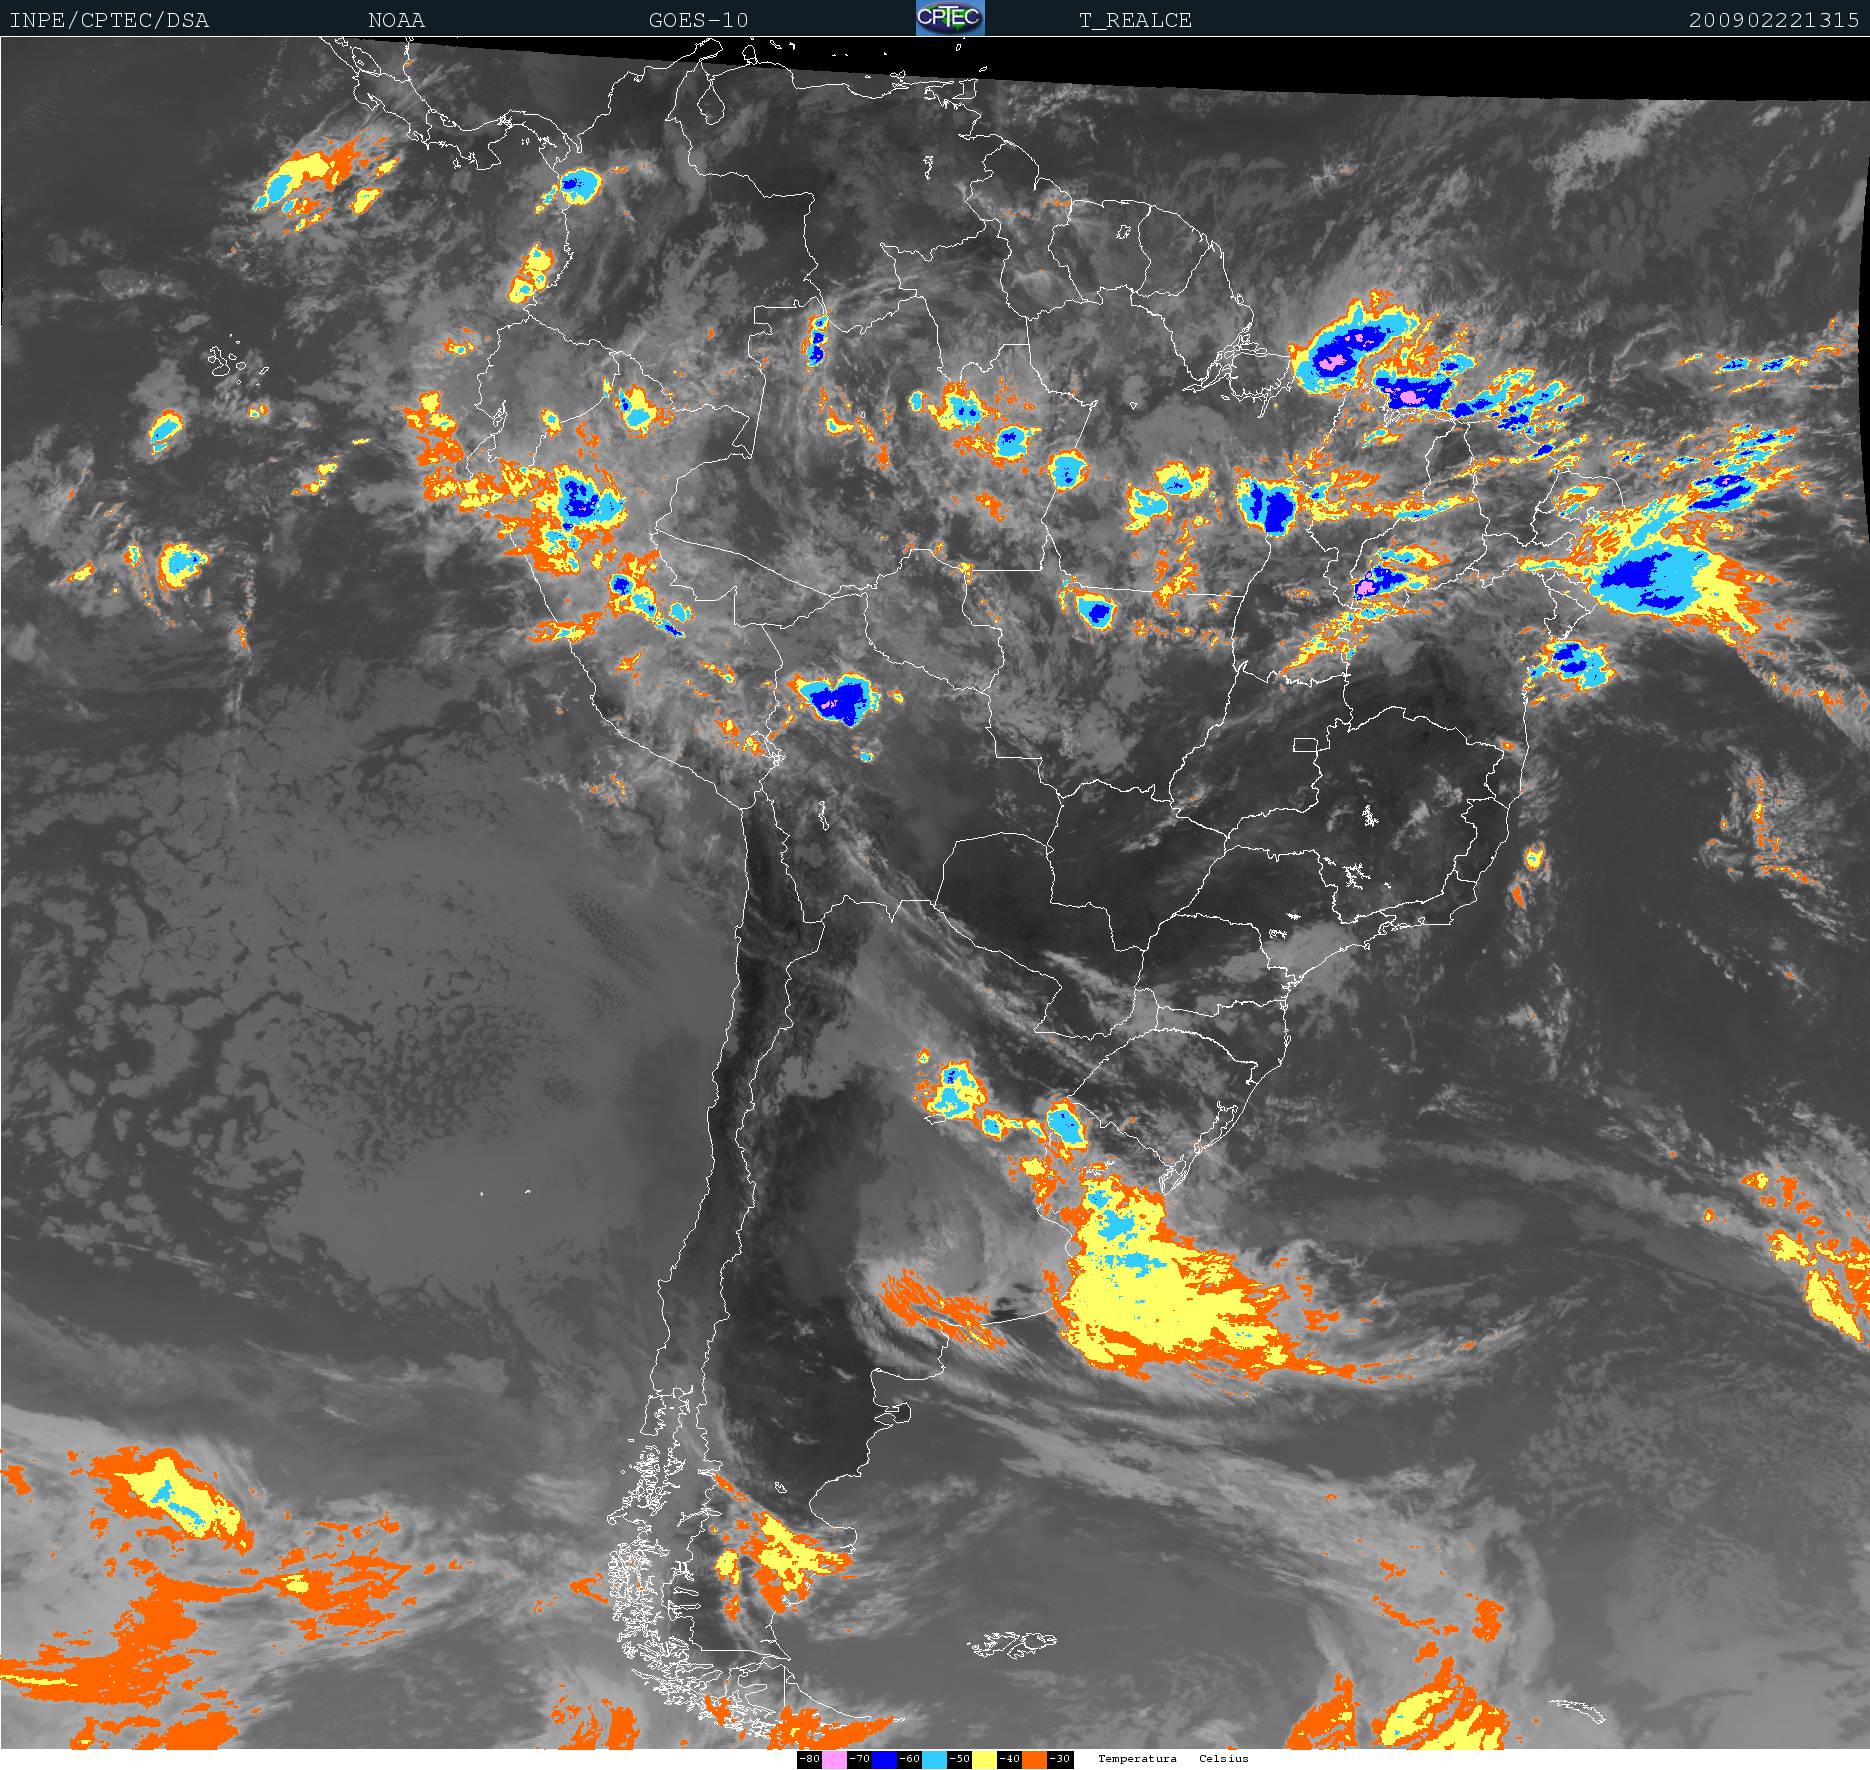Click the Temperatura legend label
The height and width of the screenshot is (1770, 1870).
[1137, 1759]
